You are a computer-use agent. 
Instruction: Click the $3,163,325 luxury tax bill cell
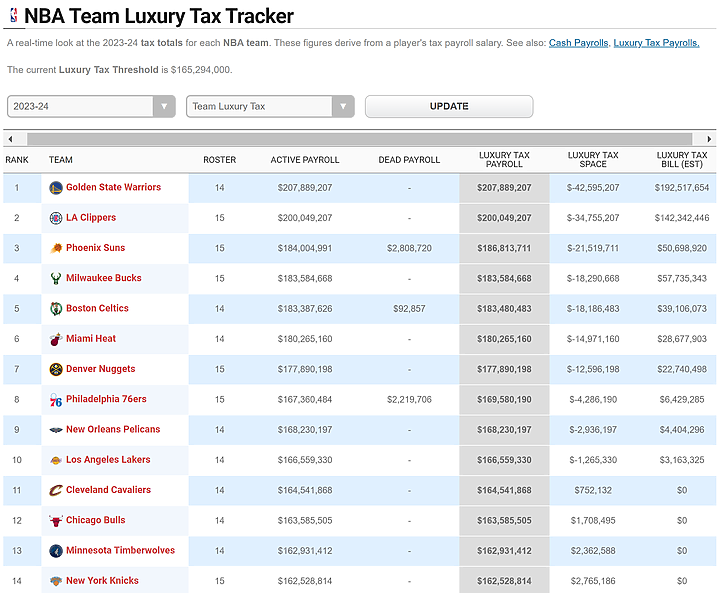682,460
